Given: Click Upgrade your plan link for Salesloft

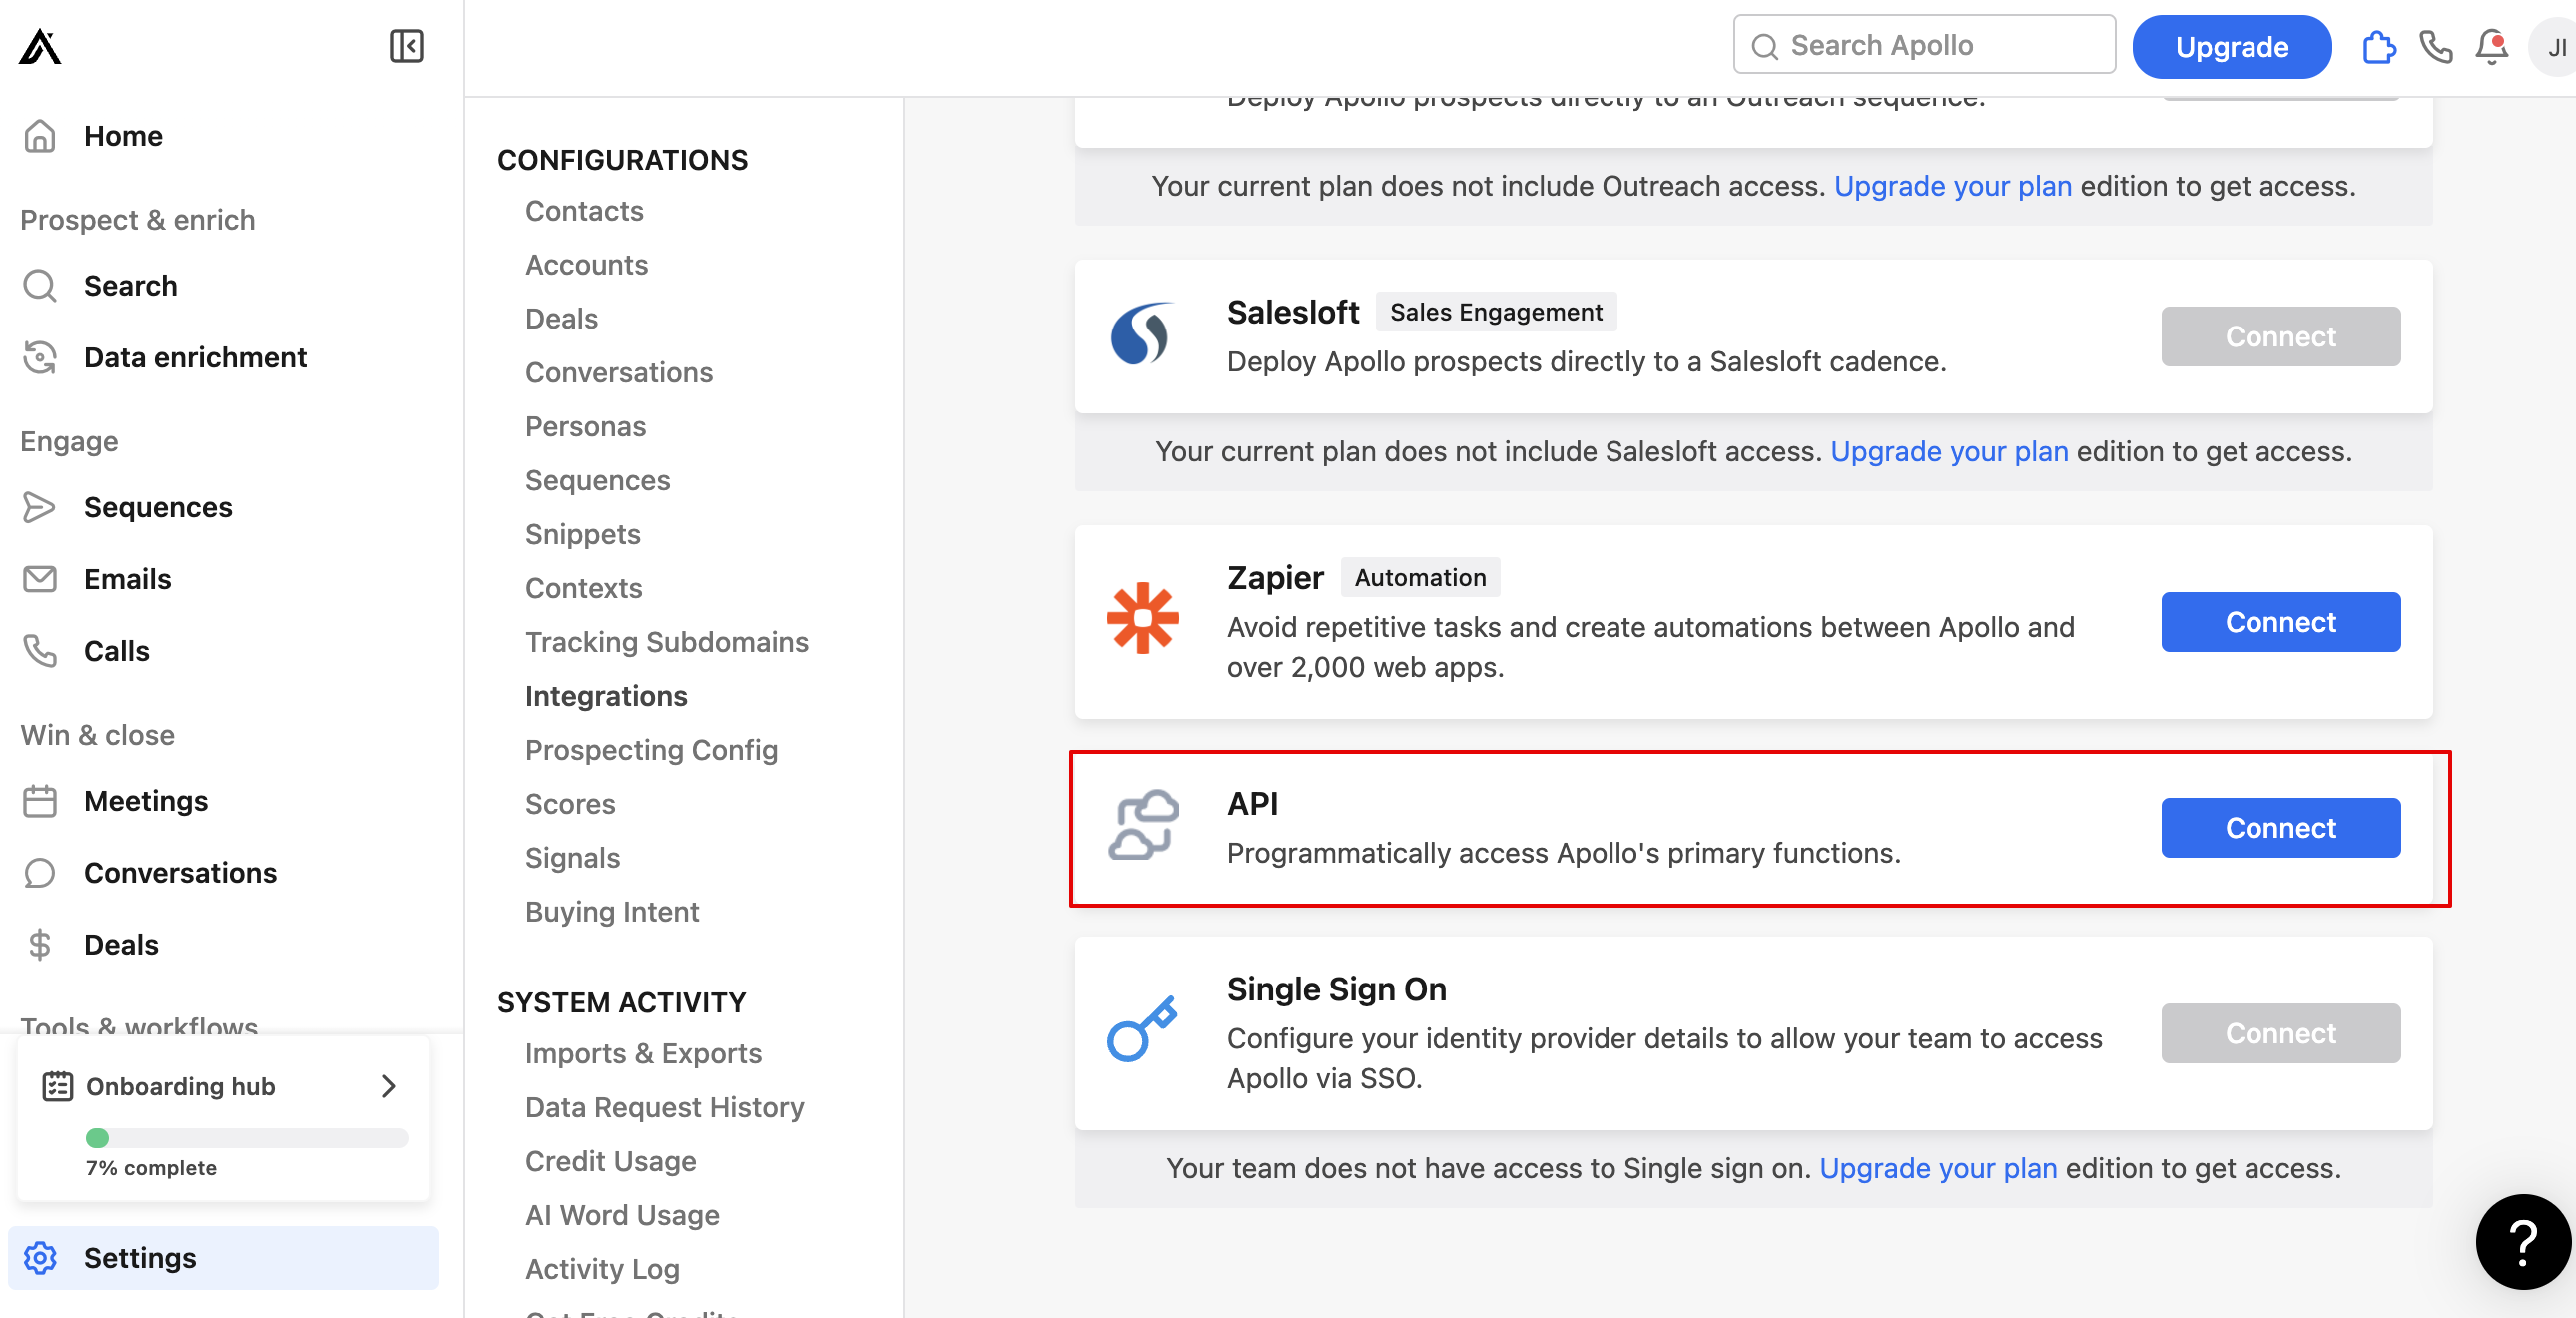Looking at the screenshot, I should [x=1949, y=452].
